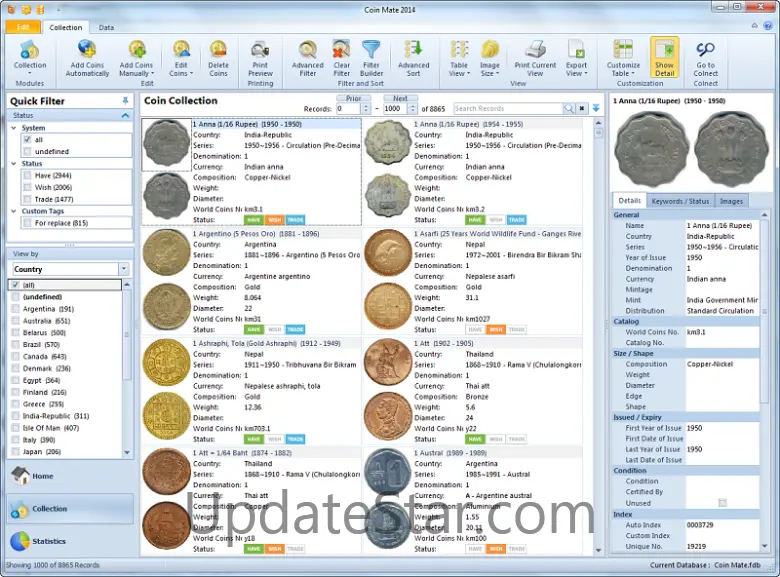Open Filter Builder
The height and width of the screenshot is (577, 780).
tap(371, 59)
